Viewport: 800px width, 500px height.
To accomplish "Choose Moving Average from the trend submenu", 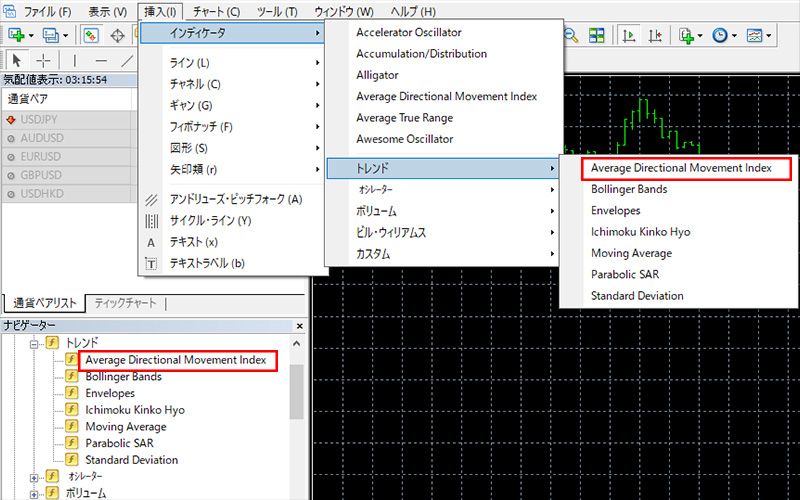I will coord(629,253).
